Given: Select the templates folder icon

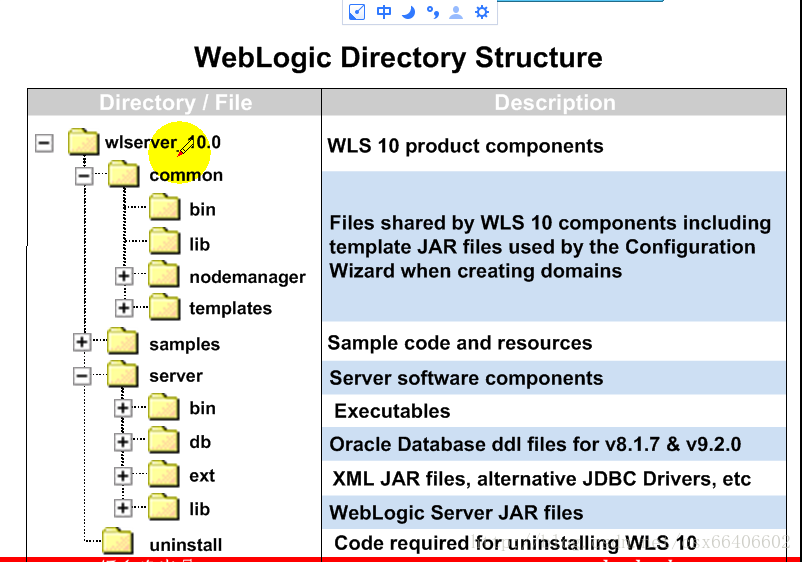Looking at the screenshot, I should coord(164,306).
